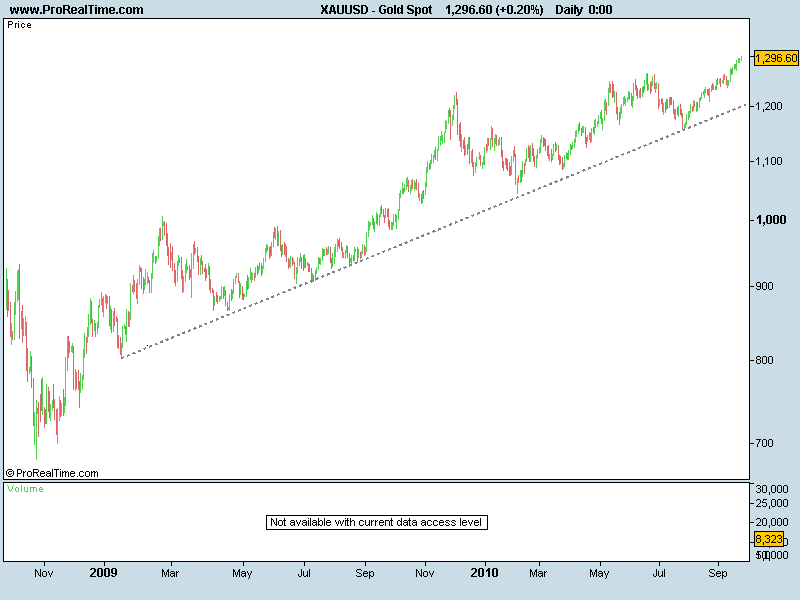Click the 25,000 volume axis label
This screenshot has width=800, height=600.
[x=772, y=504]
